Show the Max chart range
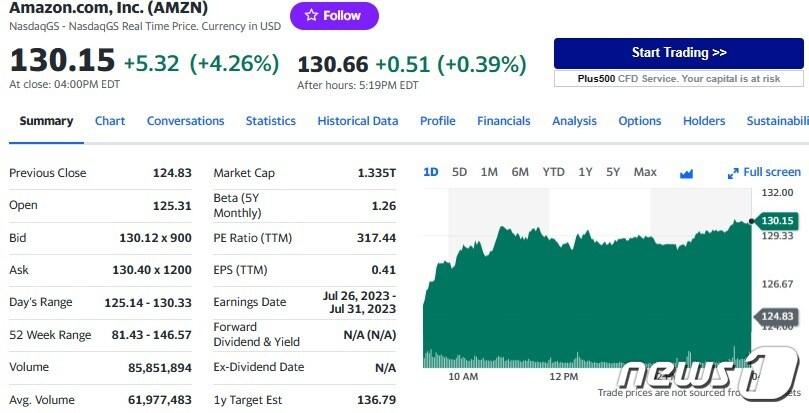Image resolution: width=809 pixels, height=413 pixels. (x=645, y=172)
